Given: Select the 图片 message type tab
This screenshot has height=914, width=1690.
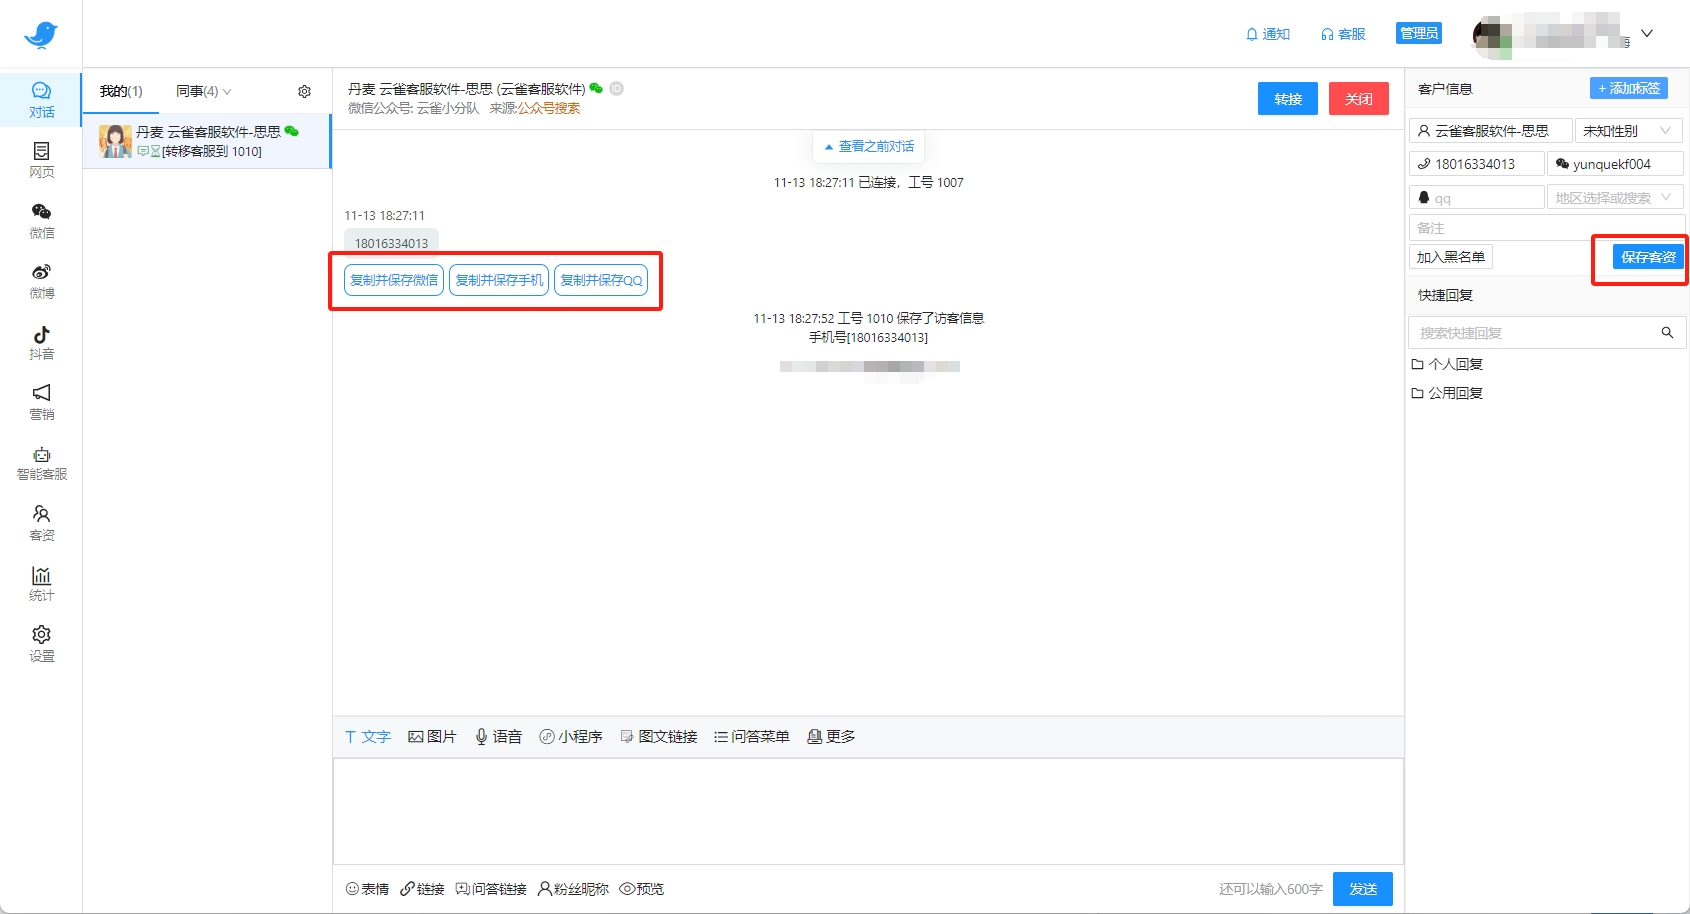Looking at the screenshot, I should (432, 737).
